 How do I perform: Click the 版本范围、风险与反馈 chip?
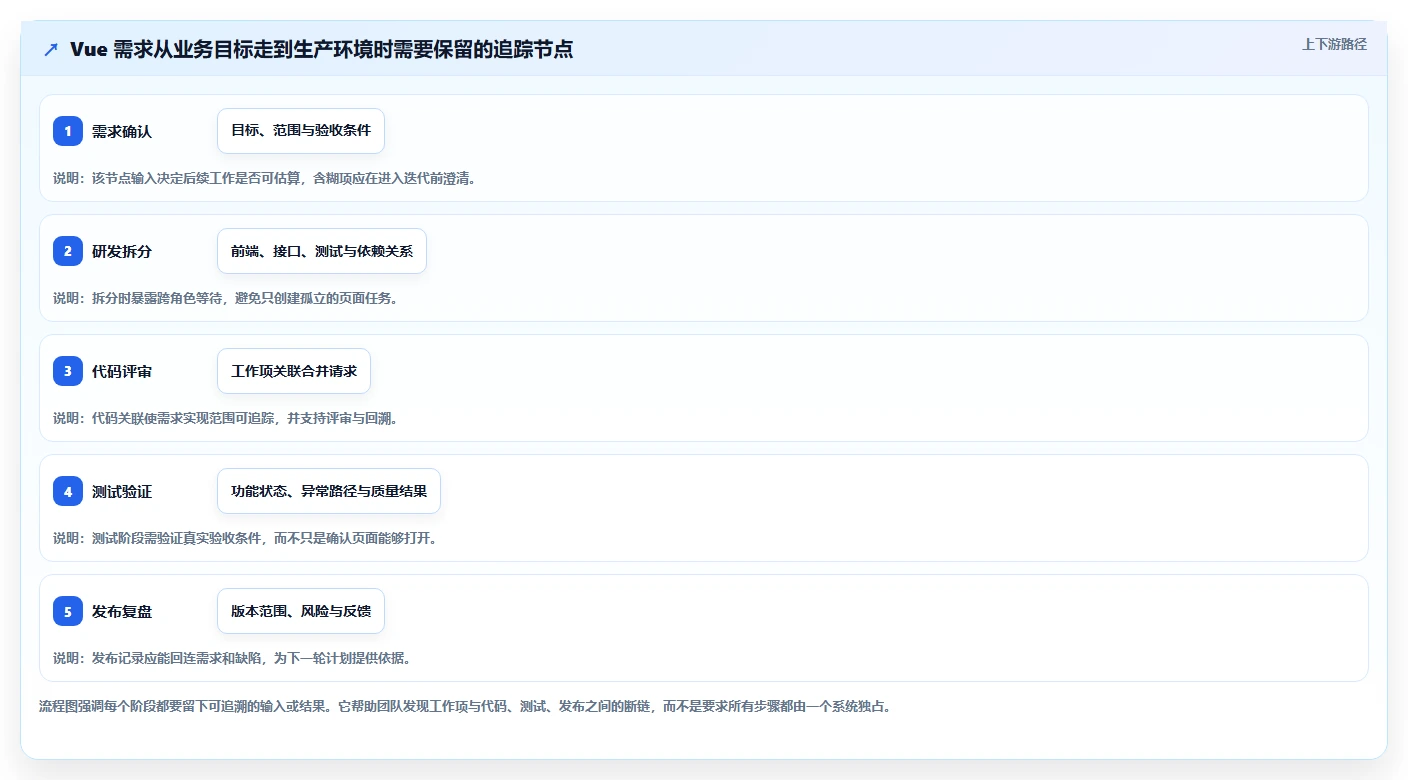click(x=301, y=611)
